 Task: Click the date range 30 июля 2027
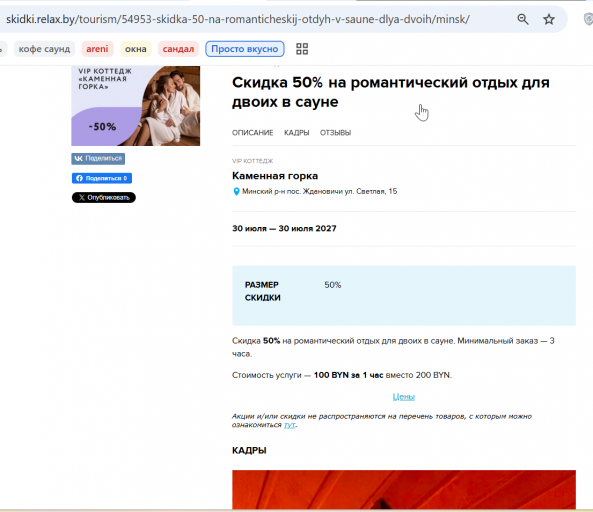[x=284, y=228]
